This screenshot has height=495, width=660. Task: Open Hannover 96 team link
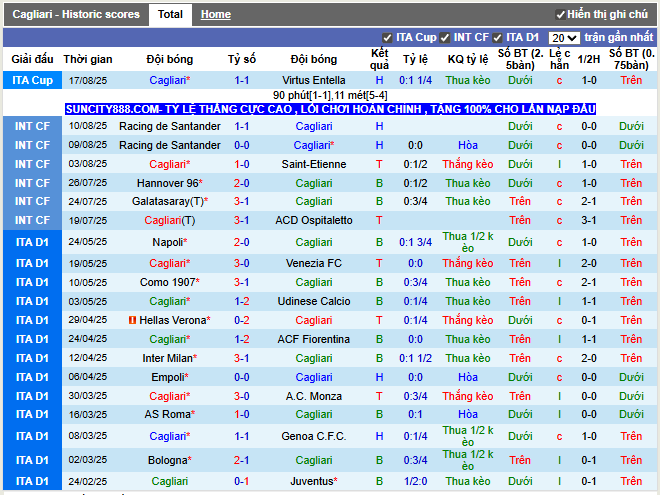[x=170, y=184]
